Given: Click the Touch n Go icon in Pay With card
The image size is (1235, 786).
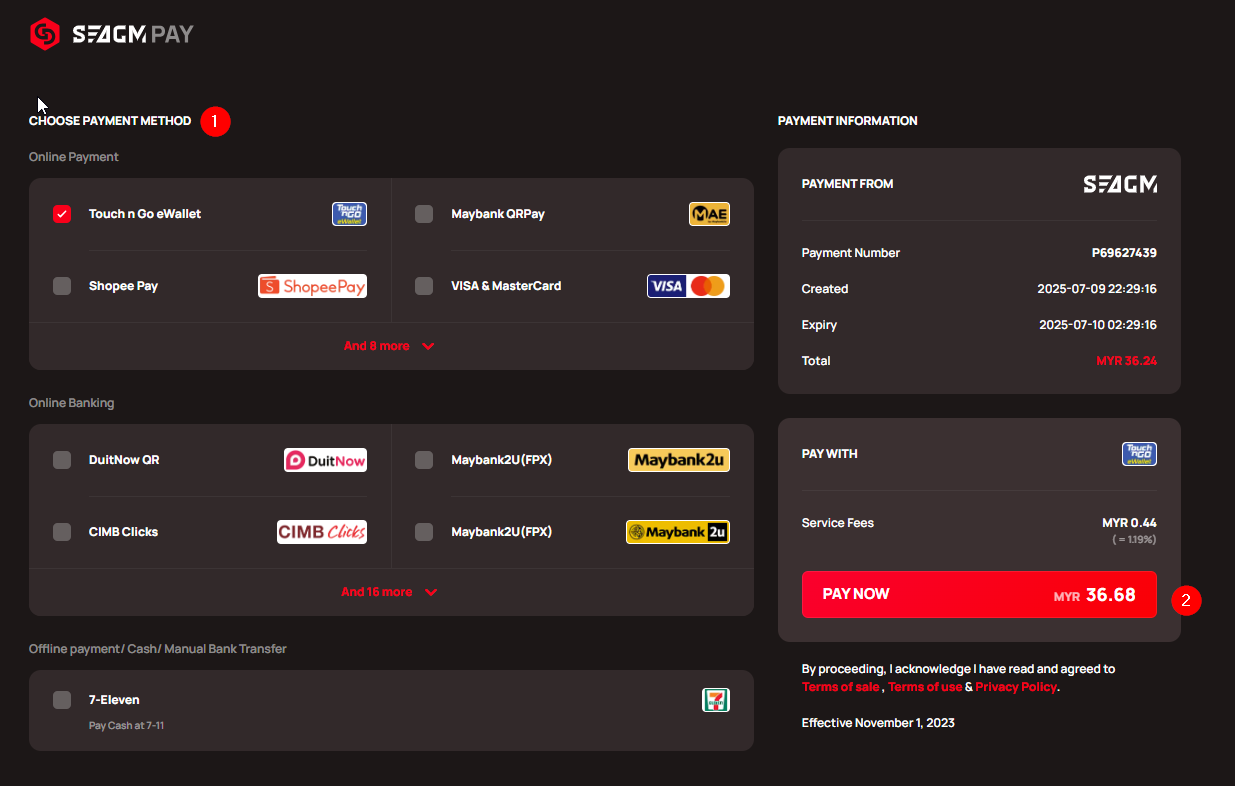Looking at the screenshot, I should tap(1139, 454).
